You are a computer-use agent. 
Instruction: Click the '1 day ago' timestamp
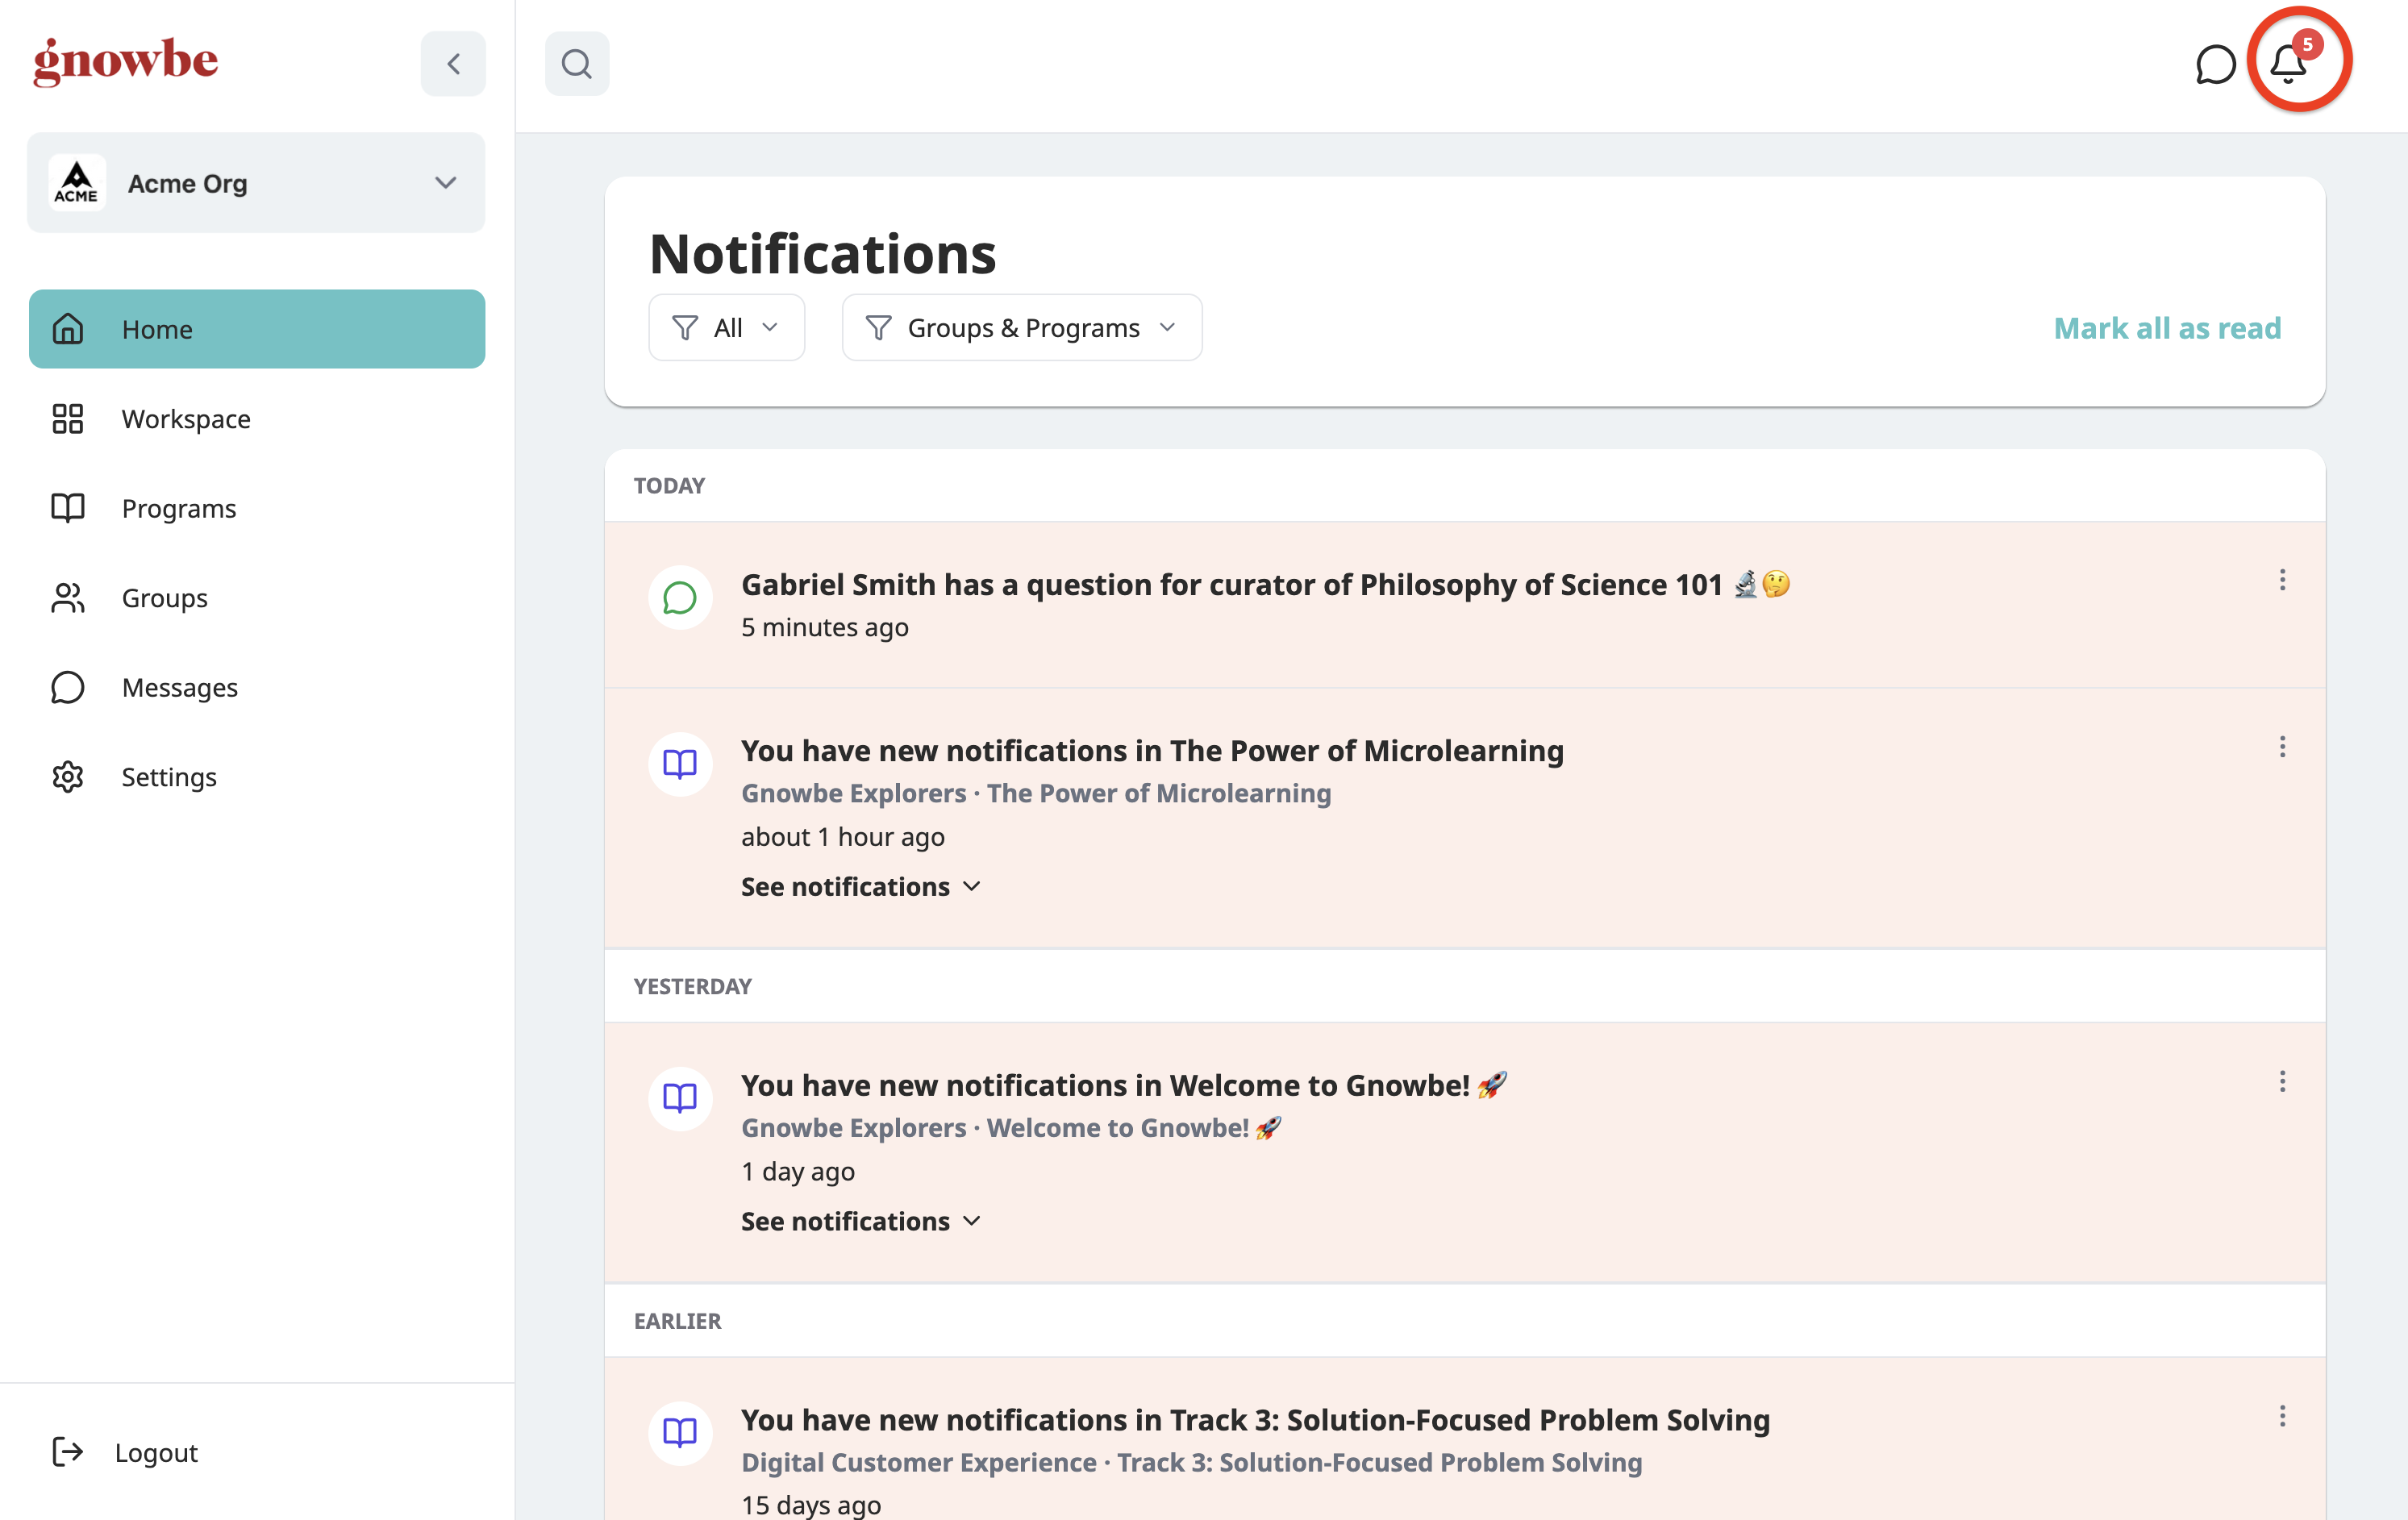click(798, 1171)
